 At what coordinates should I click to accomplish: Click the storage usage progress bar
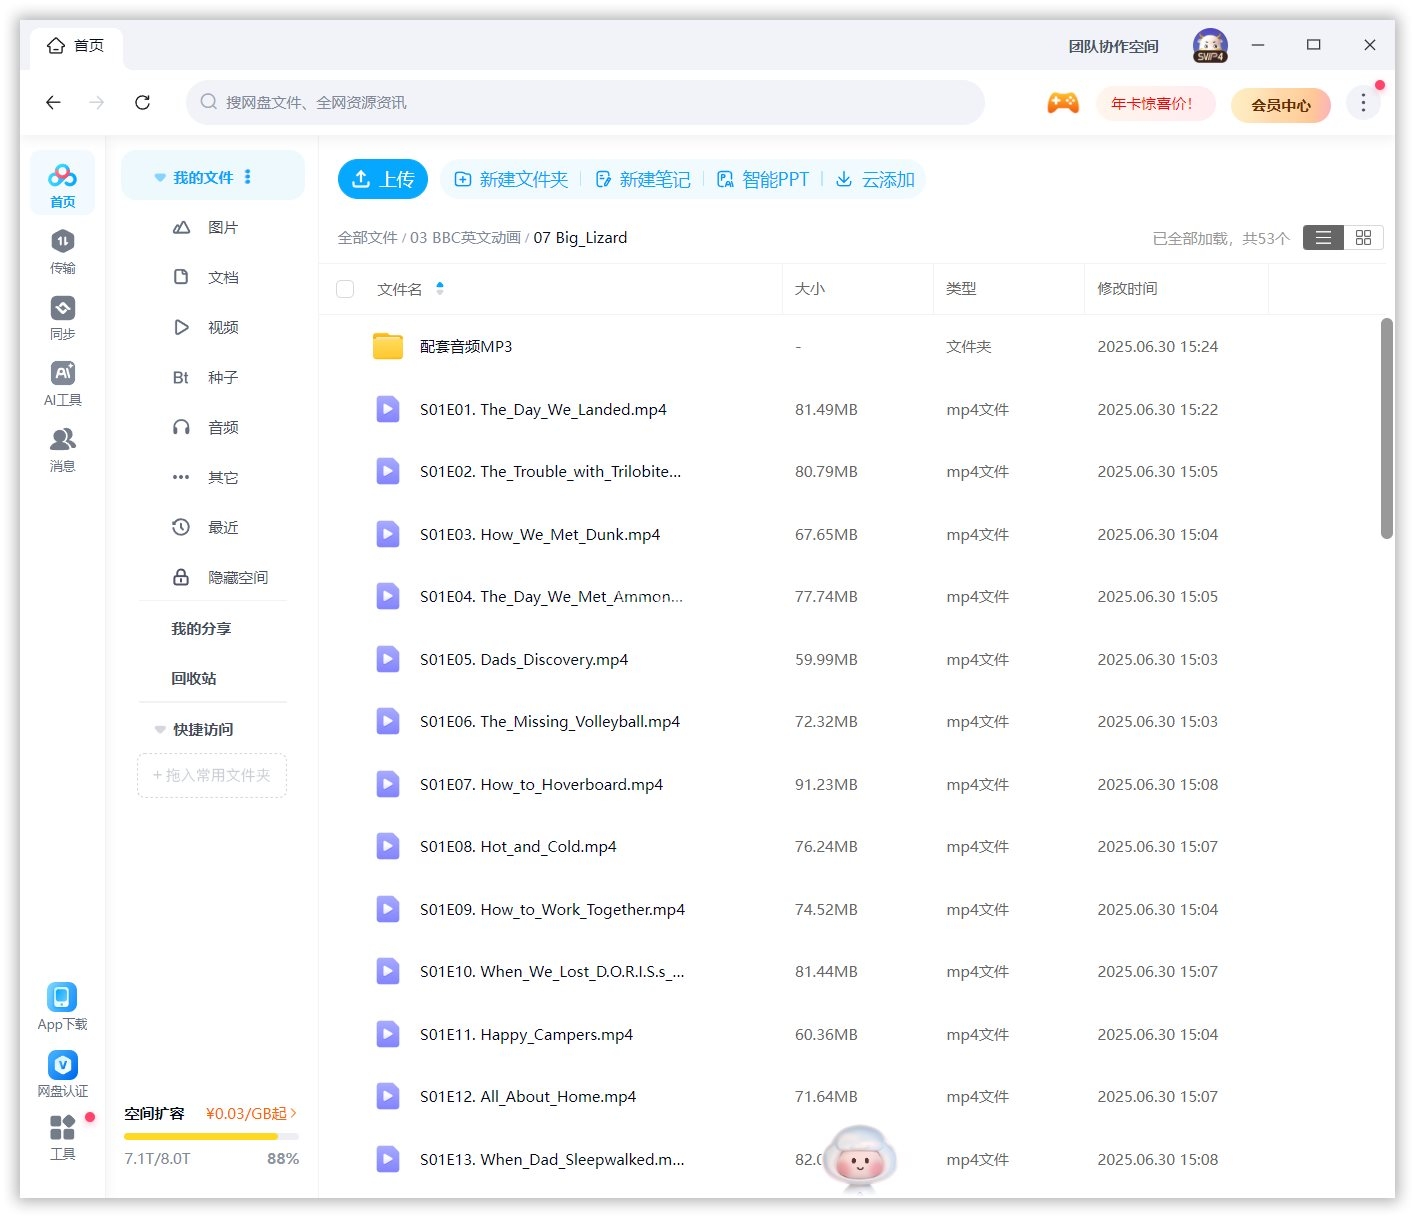[x=211, y=1137]
